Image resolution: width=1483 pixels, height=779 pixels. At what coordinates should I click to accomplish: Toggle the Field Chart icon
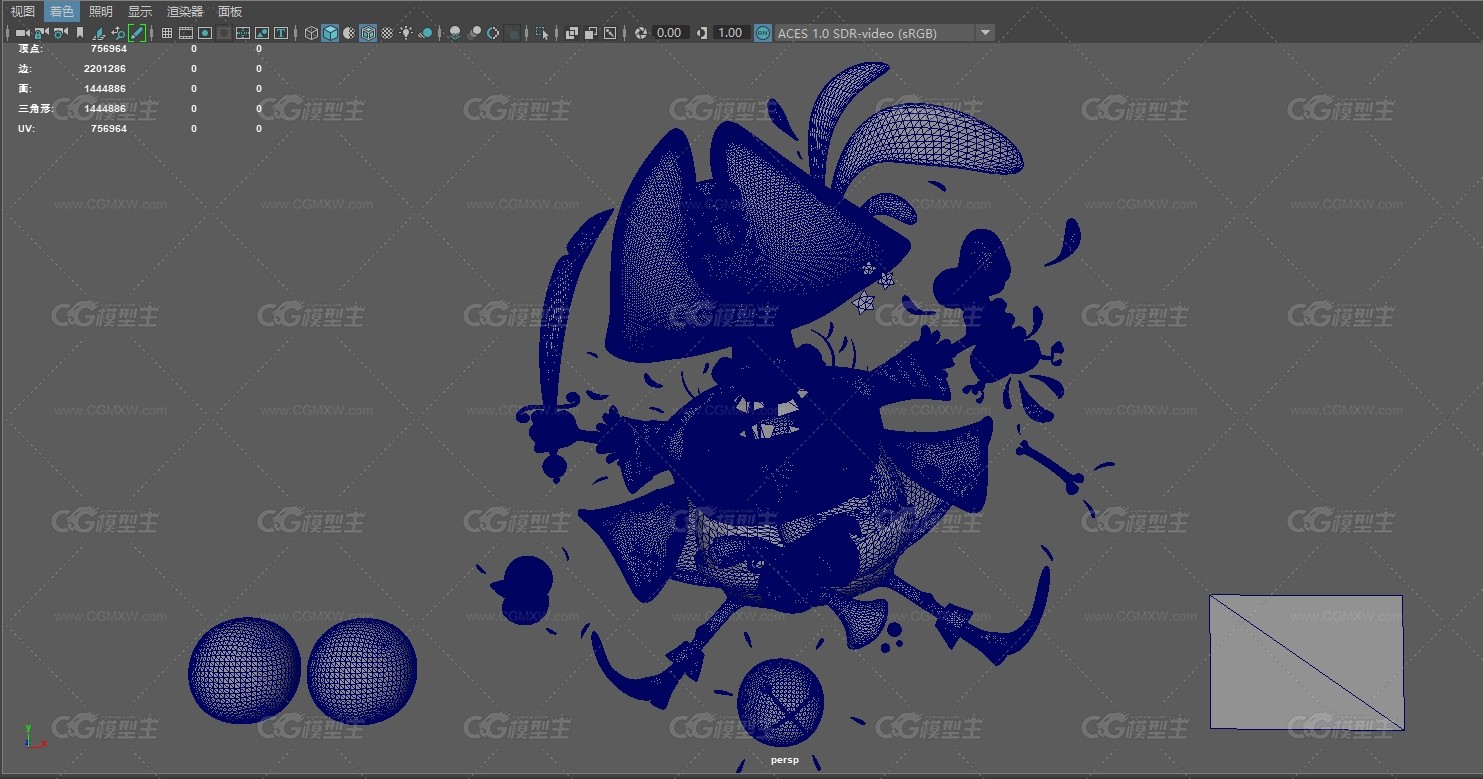click(243, 33)
